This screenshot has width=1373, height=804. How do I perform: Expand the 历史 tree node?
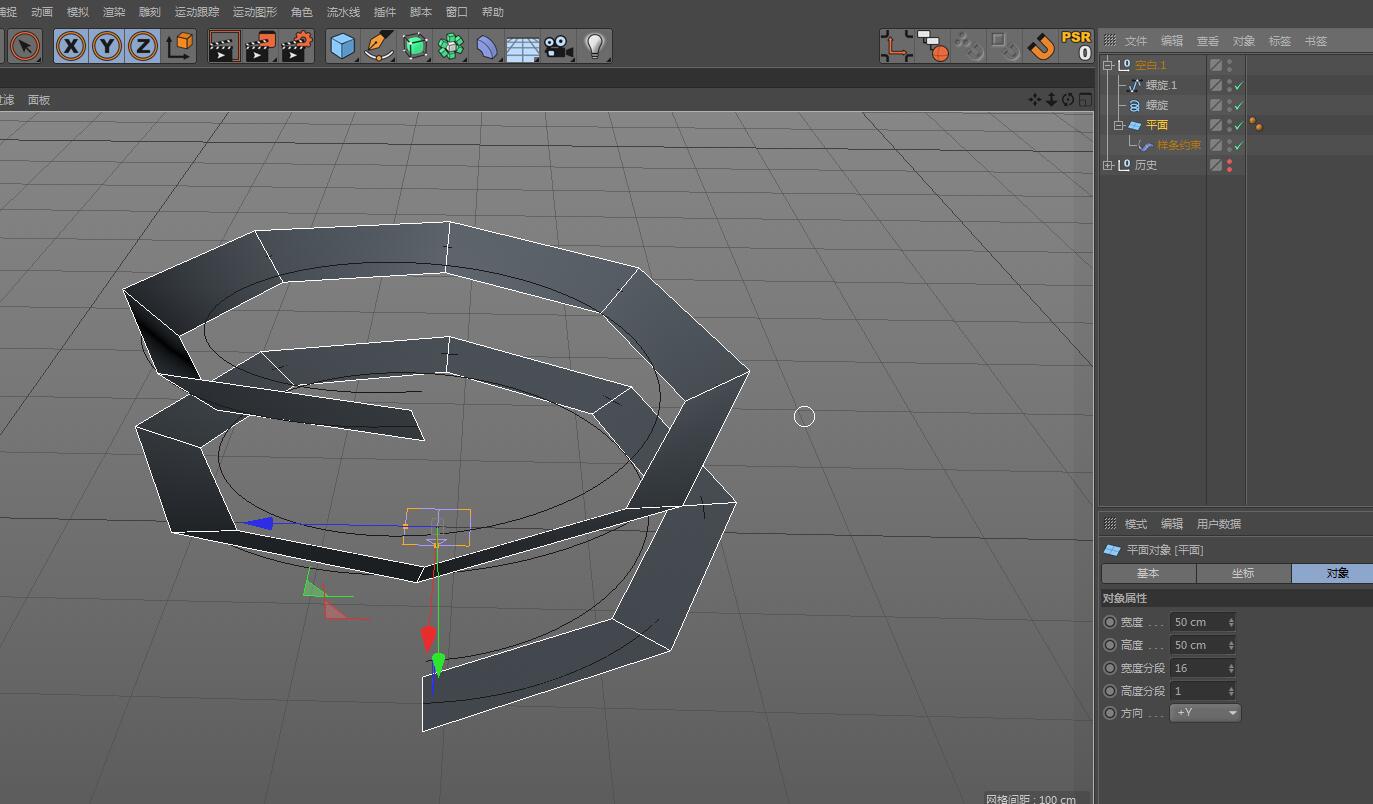1108,165
